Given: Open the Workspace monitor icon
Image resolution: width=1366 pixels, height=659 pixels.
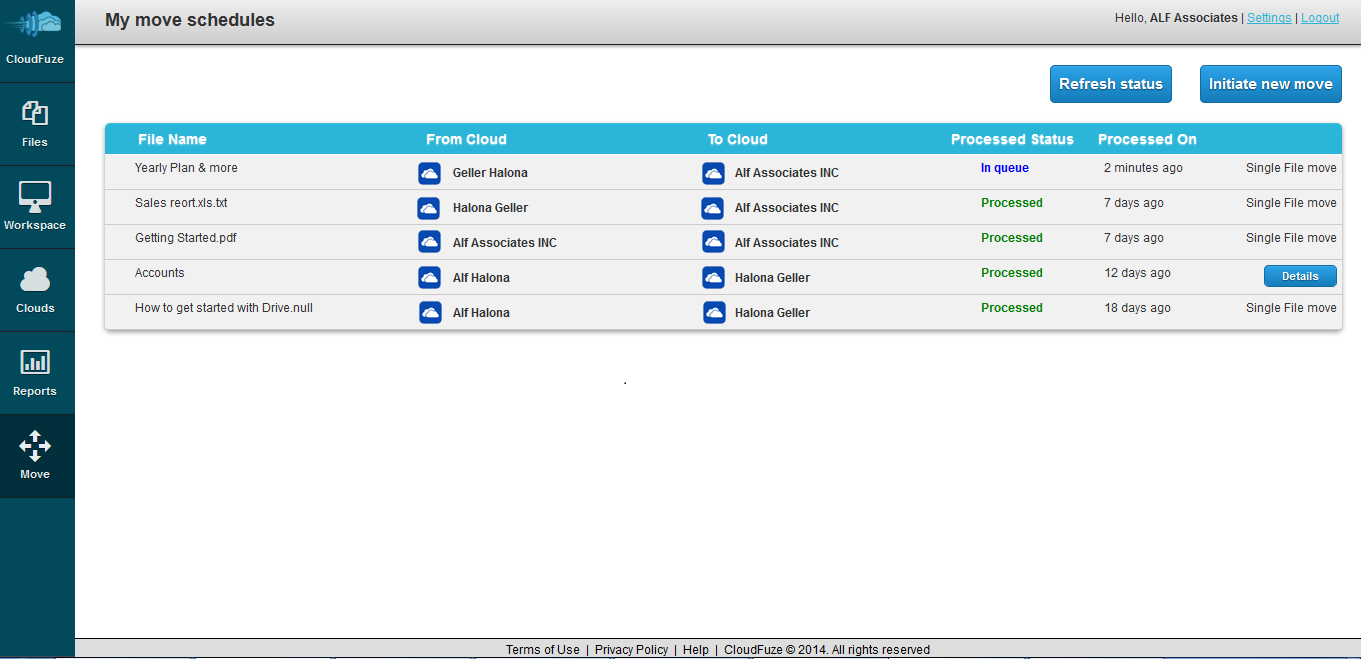Looking at the screenshot, I should tap(35, 196).
